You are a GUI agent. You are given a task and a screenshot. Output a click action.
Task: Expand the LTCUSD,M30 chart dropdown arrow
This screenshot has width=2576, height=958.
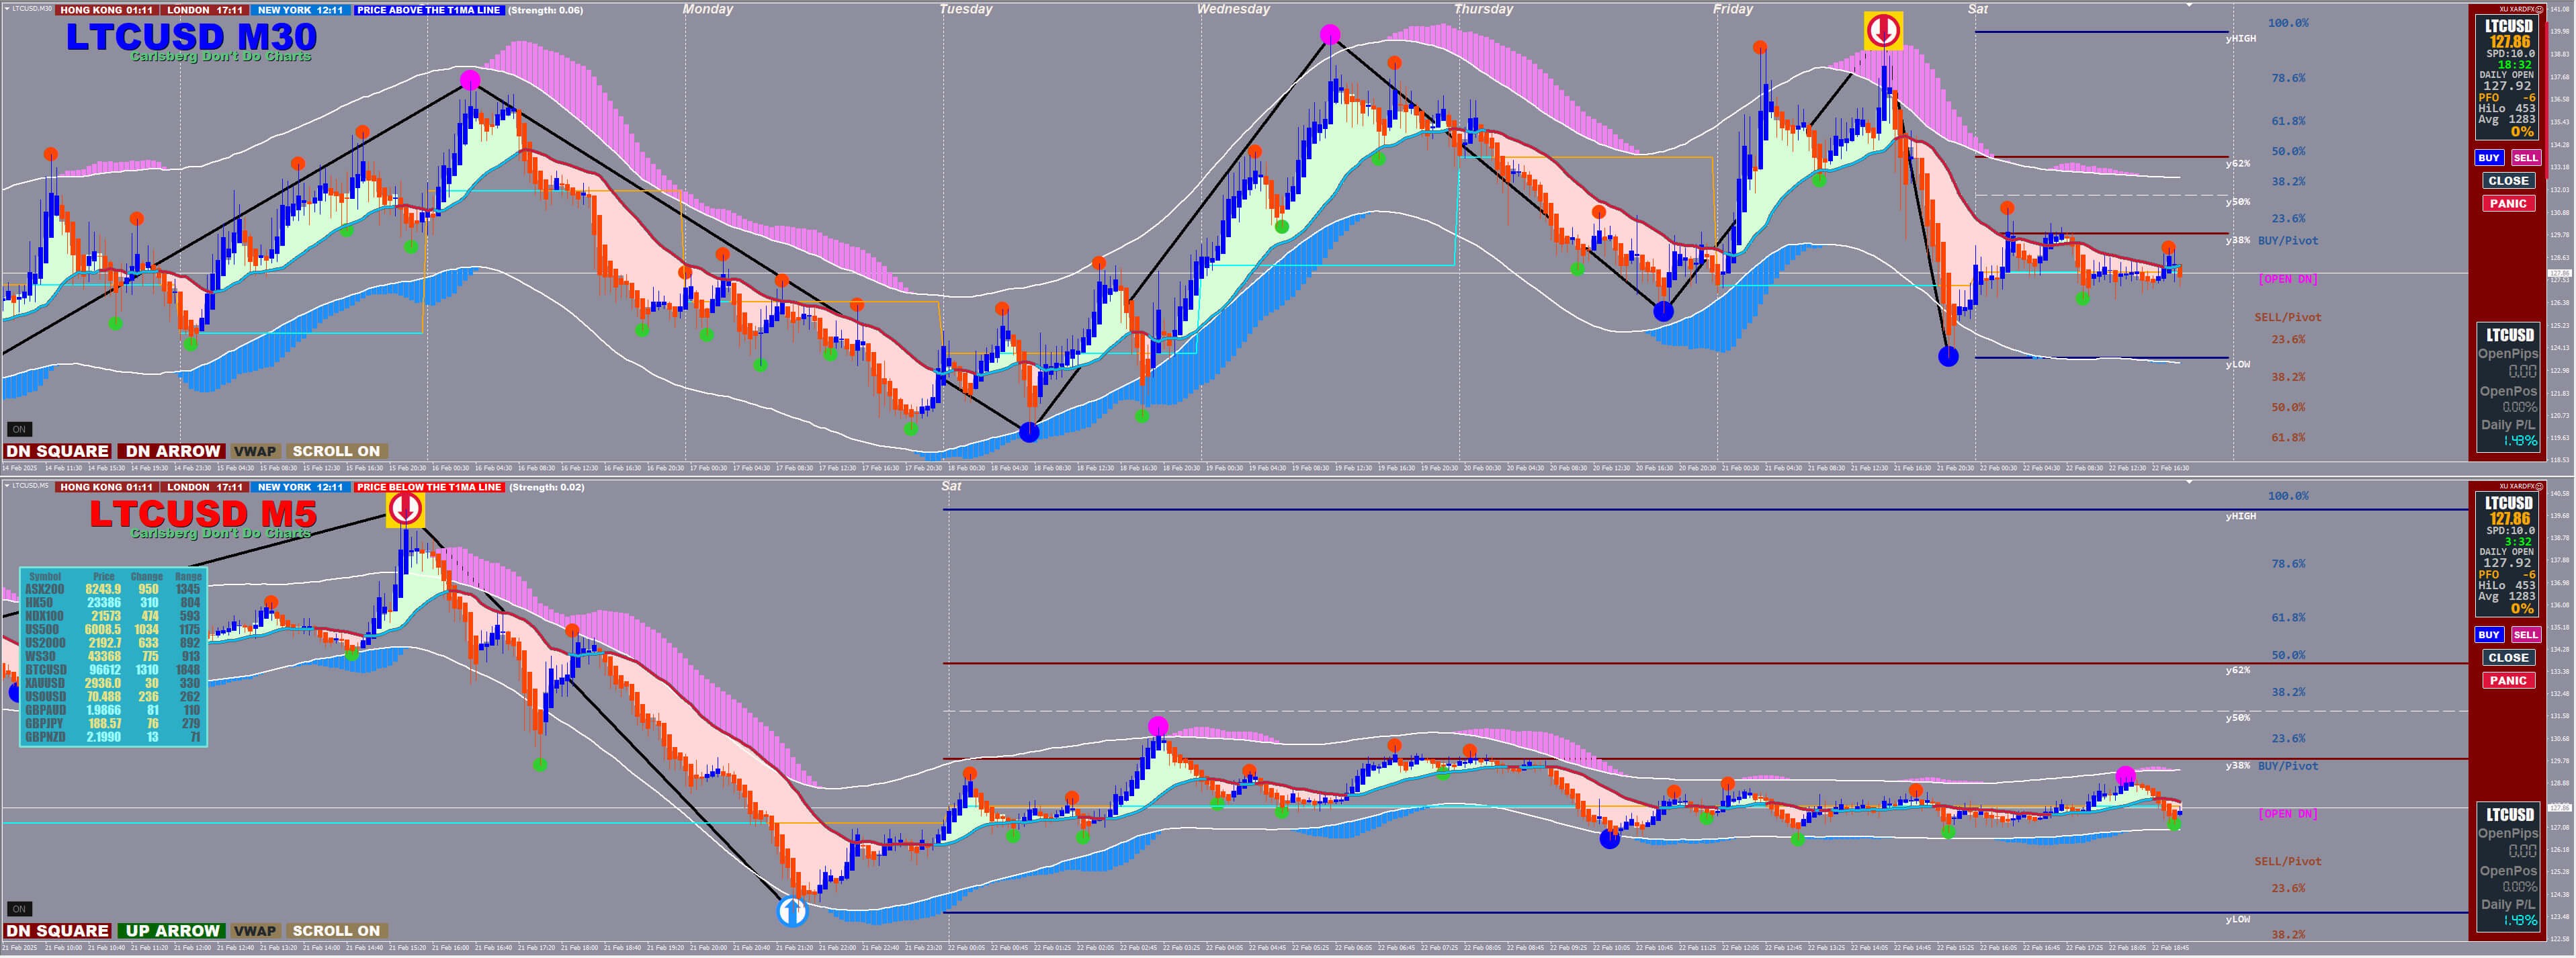[7, 9]
